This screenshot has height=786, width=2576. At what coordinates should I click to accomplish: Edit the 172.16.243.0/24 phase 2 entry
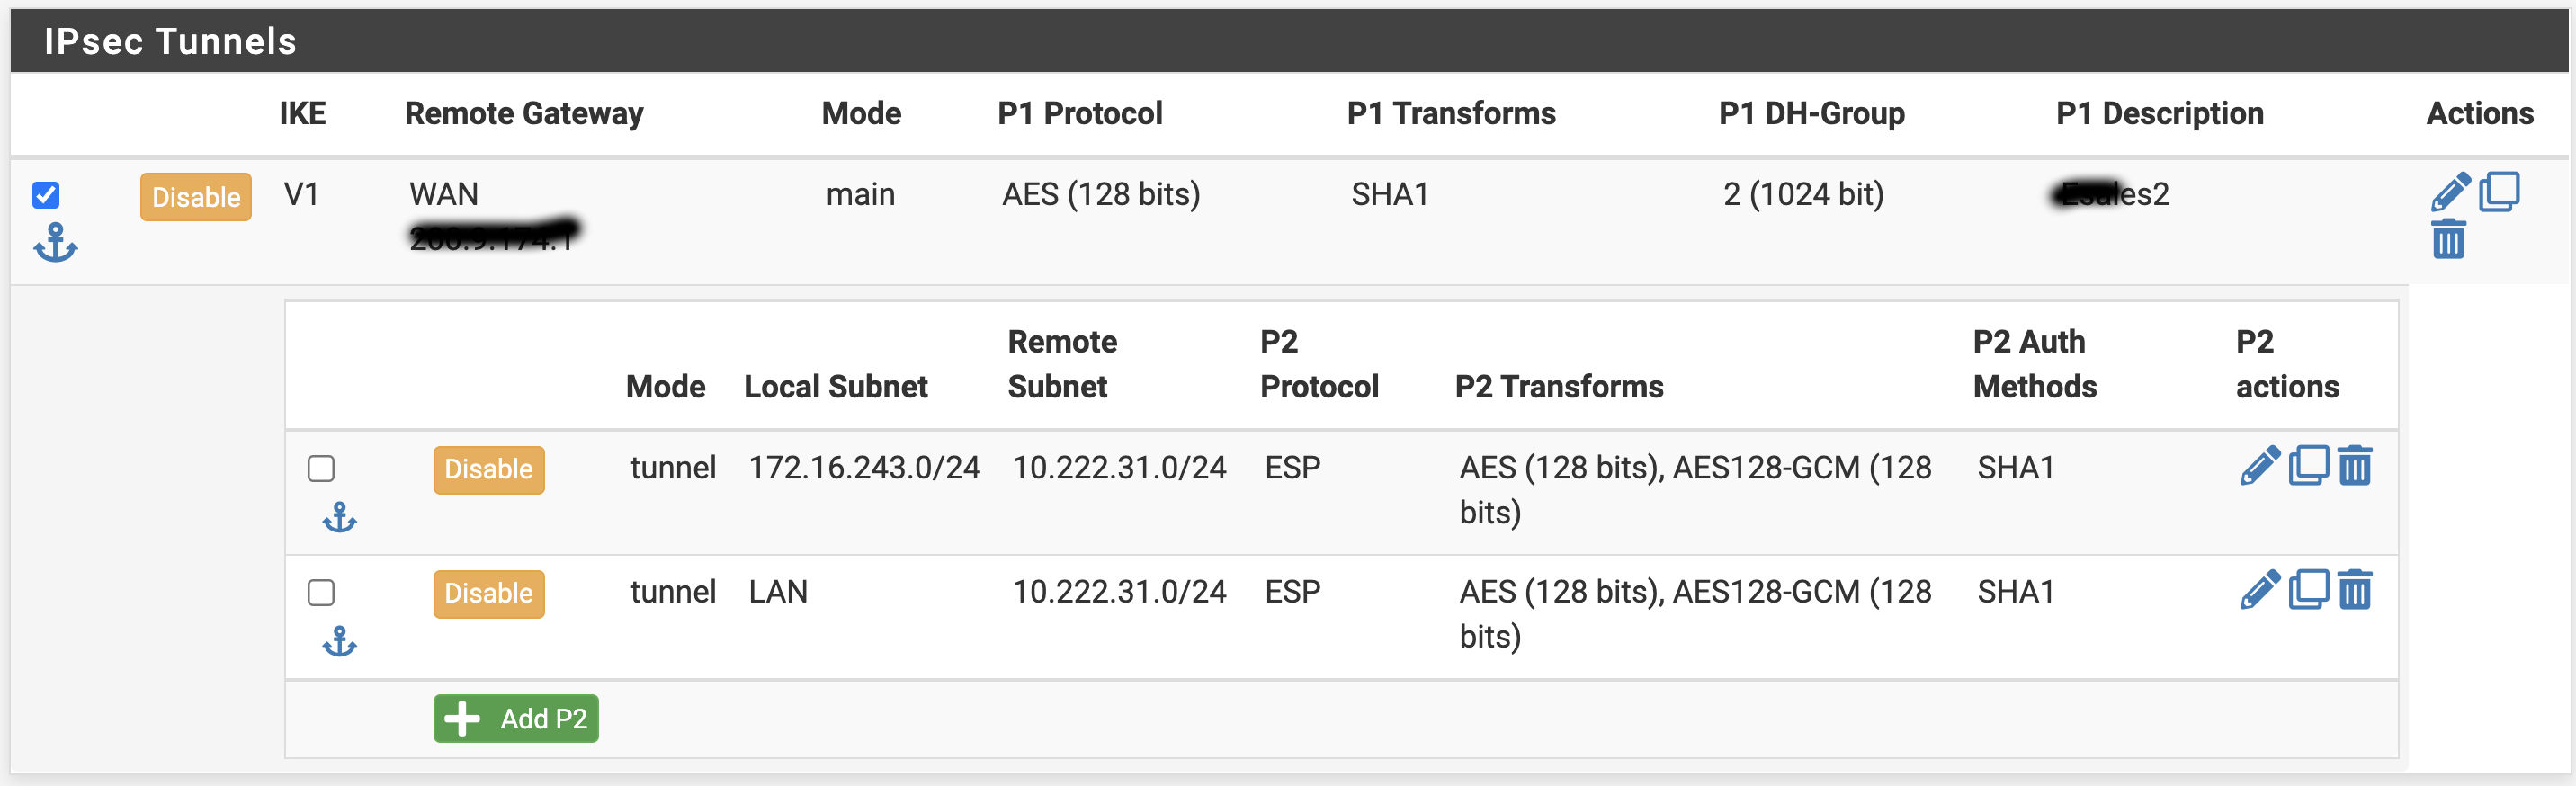(2259, 466)
